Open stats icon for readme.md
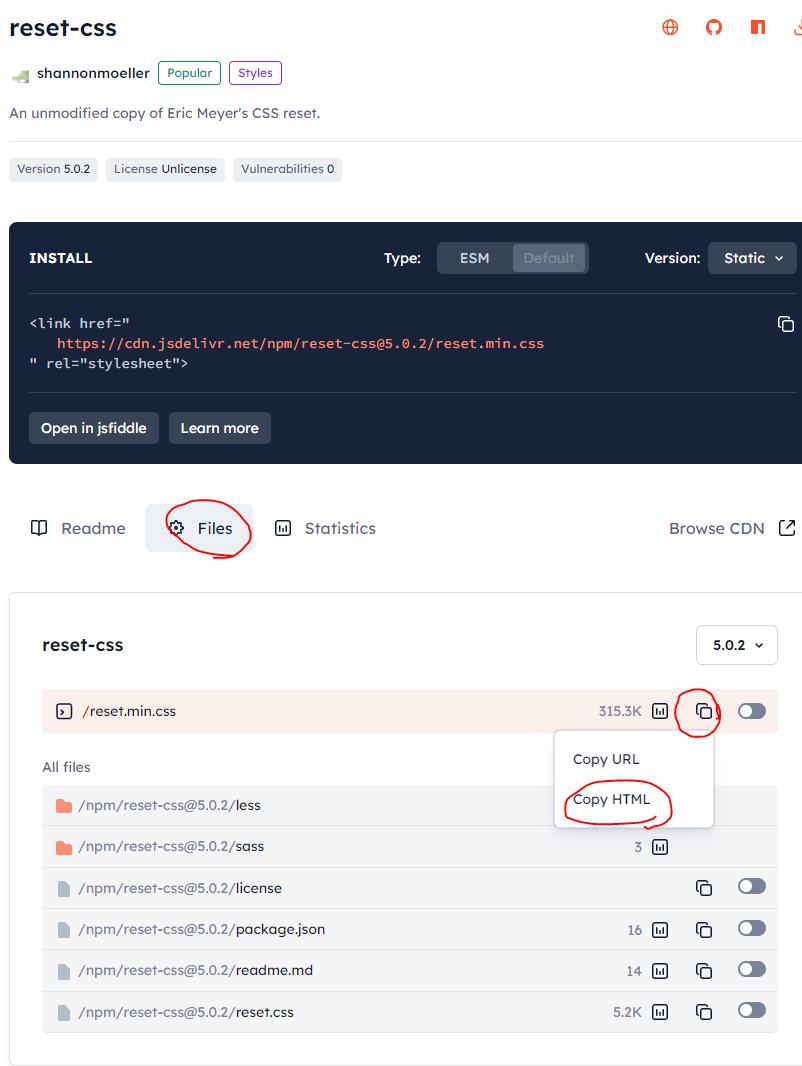 tap(660, 971)
